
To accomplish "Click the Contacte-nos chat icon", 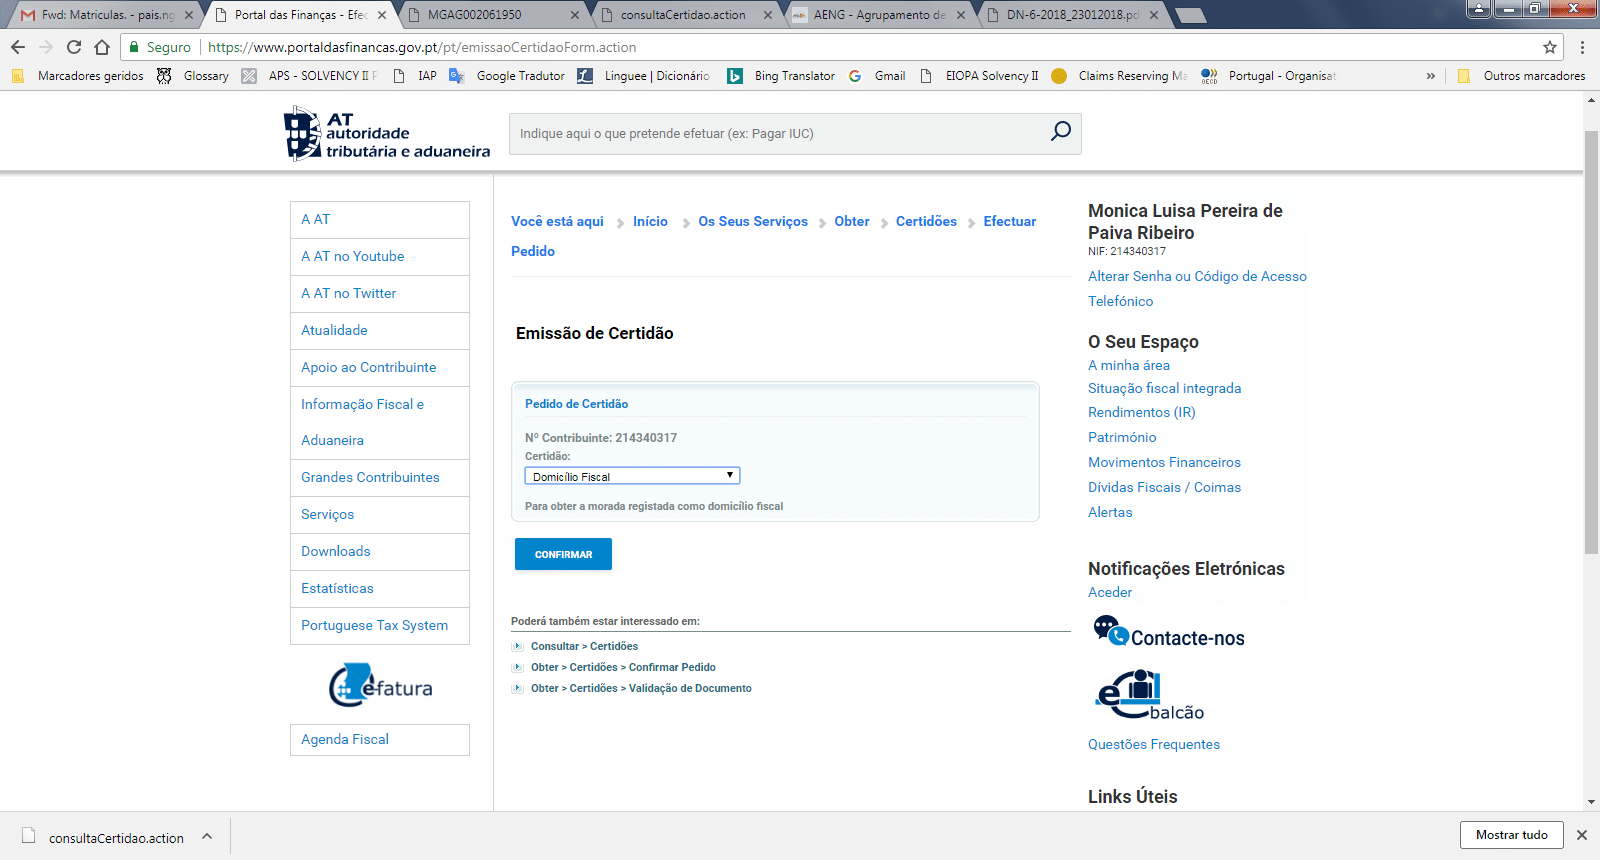I will pyautogui.click(x=1110, y=632).
